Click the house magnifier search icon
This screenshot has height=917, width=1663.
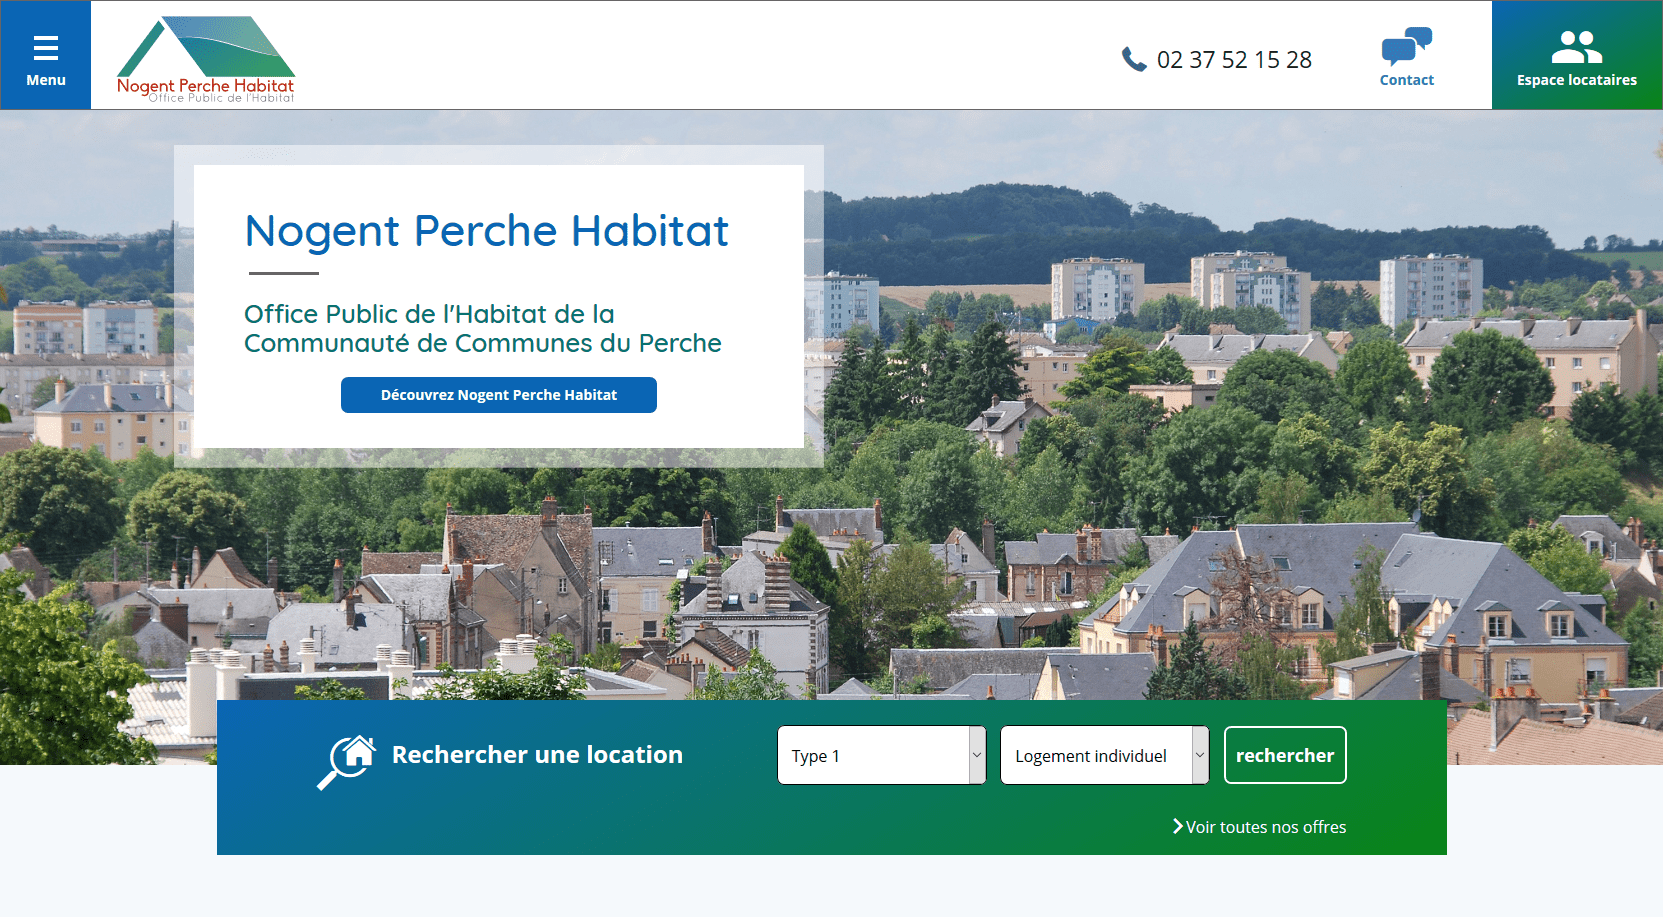point(346,761)
